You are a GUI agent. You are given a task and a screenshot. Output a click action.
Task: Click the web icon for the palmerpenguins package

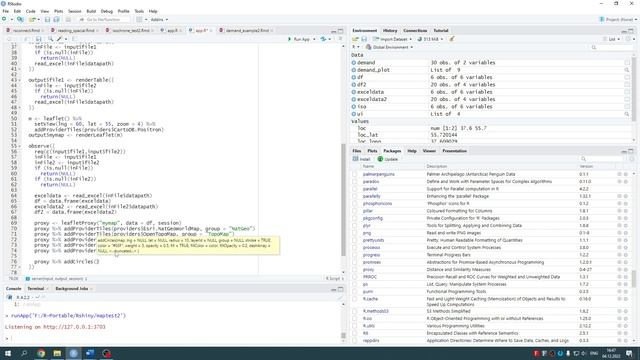coord(619,174)
